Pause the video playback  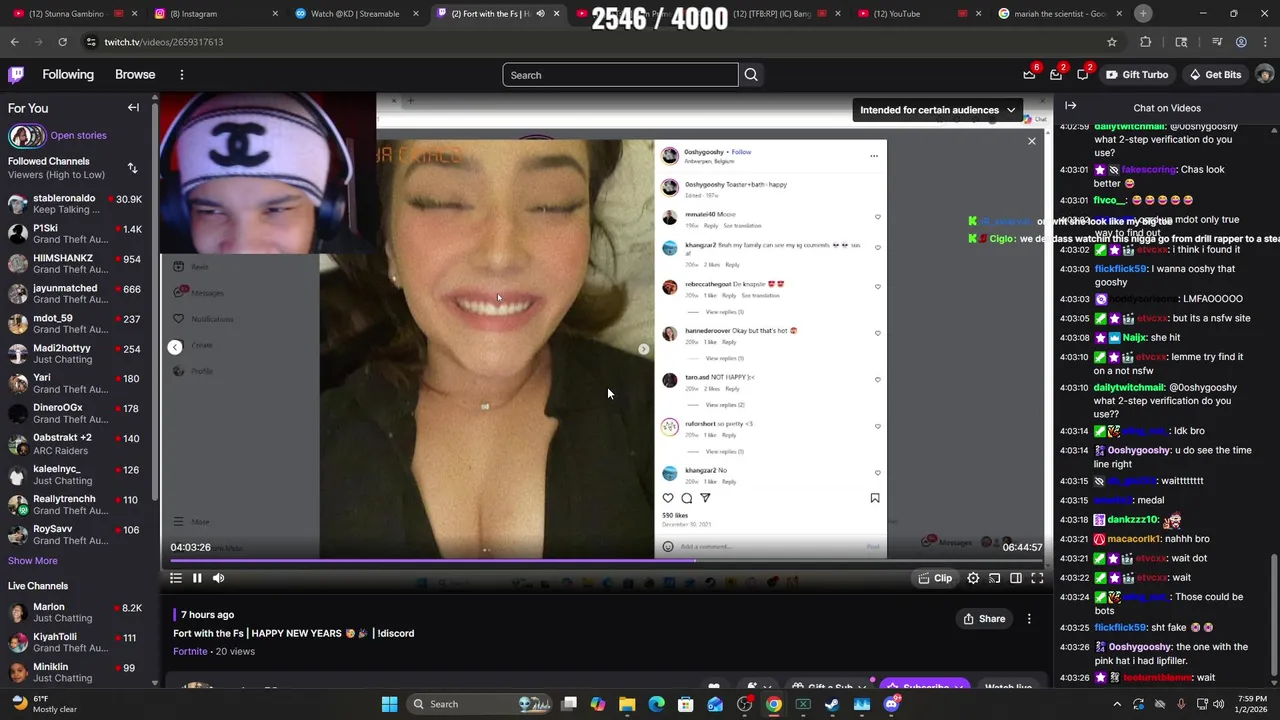click(x=197, y=578)
